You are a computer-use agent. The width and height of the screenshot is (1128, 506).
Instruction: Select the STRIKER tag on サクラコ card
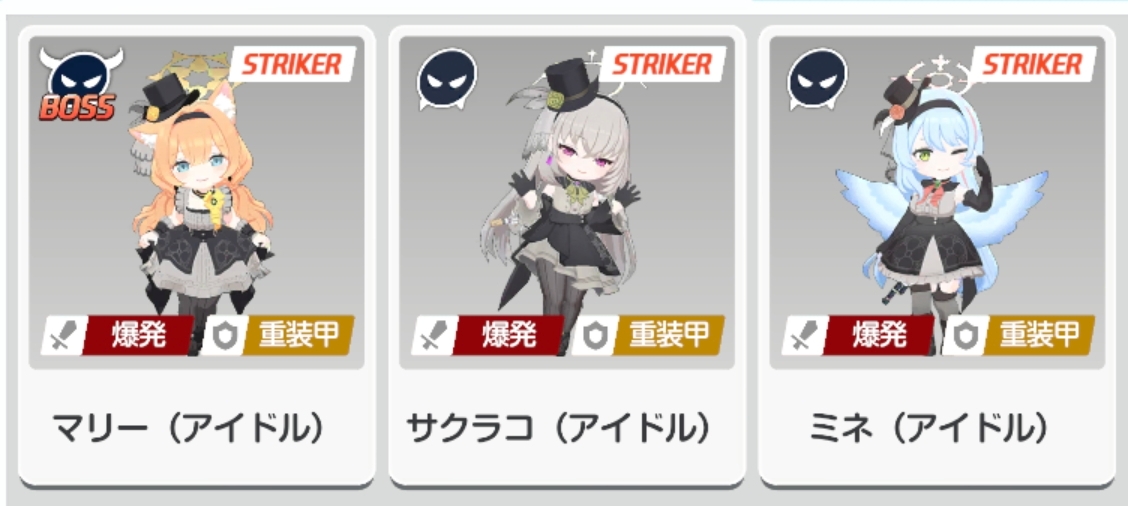663,65
